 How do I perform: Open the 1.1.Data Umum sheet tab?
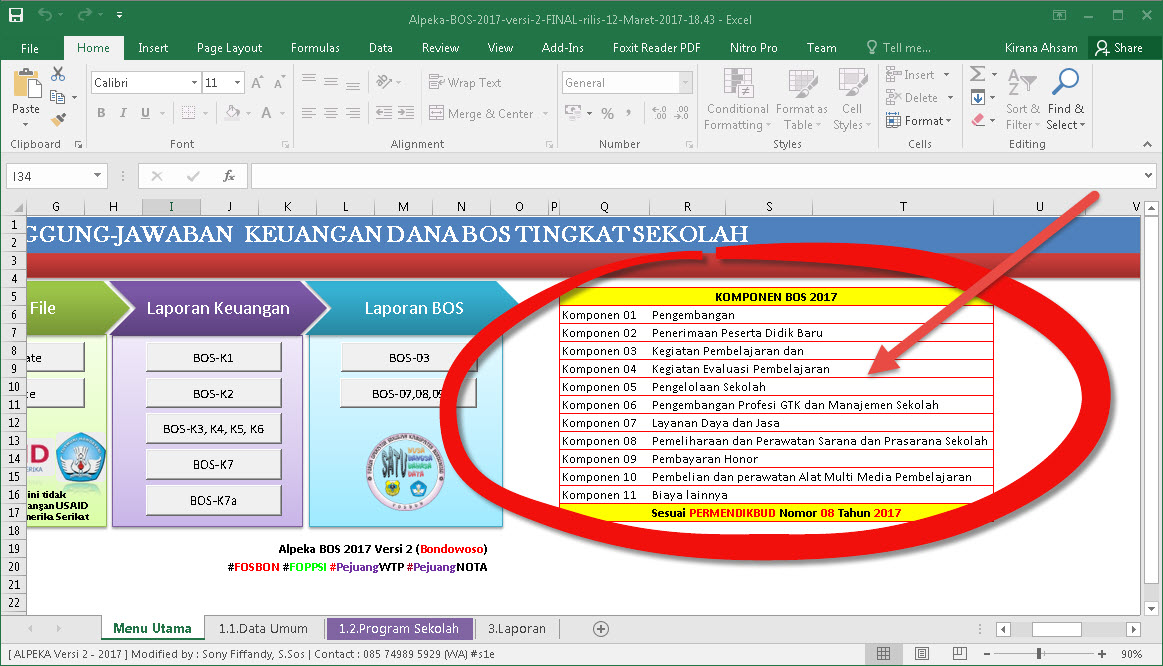(262, 629)
